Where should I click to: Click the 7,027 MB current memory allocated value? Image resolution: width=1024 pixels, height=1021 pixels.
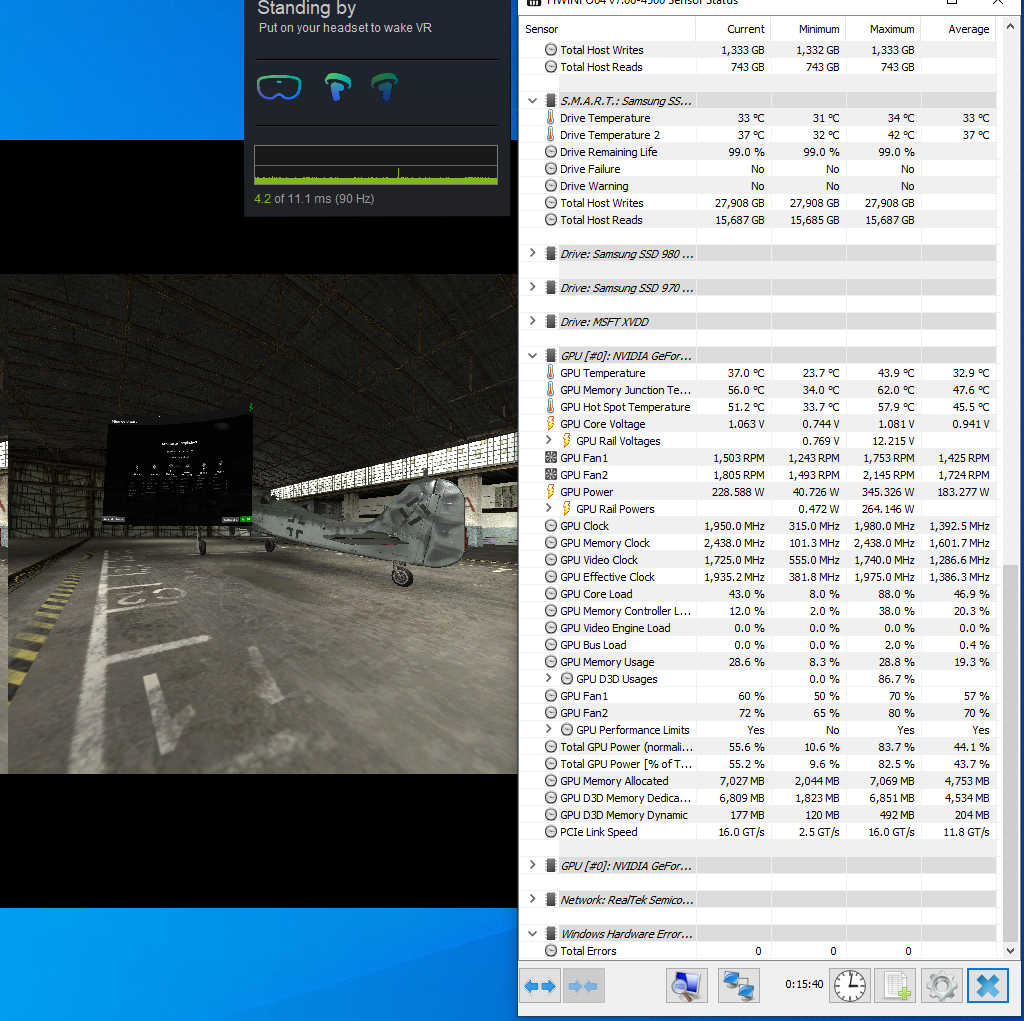742,781
